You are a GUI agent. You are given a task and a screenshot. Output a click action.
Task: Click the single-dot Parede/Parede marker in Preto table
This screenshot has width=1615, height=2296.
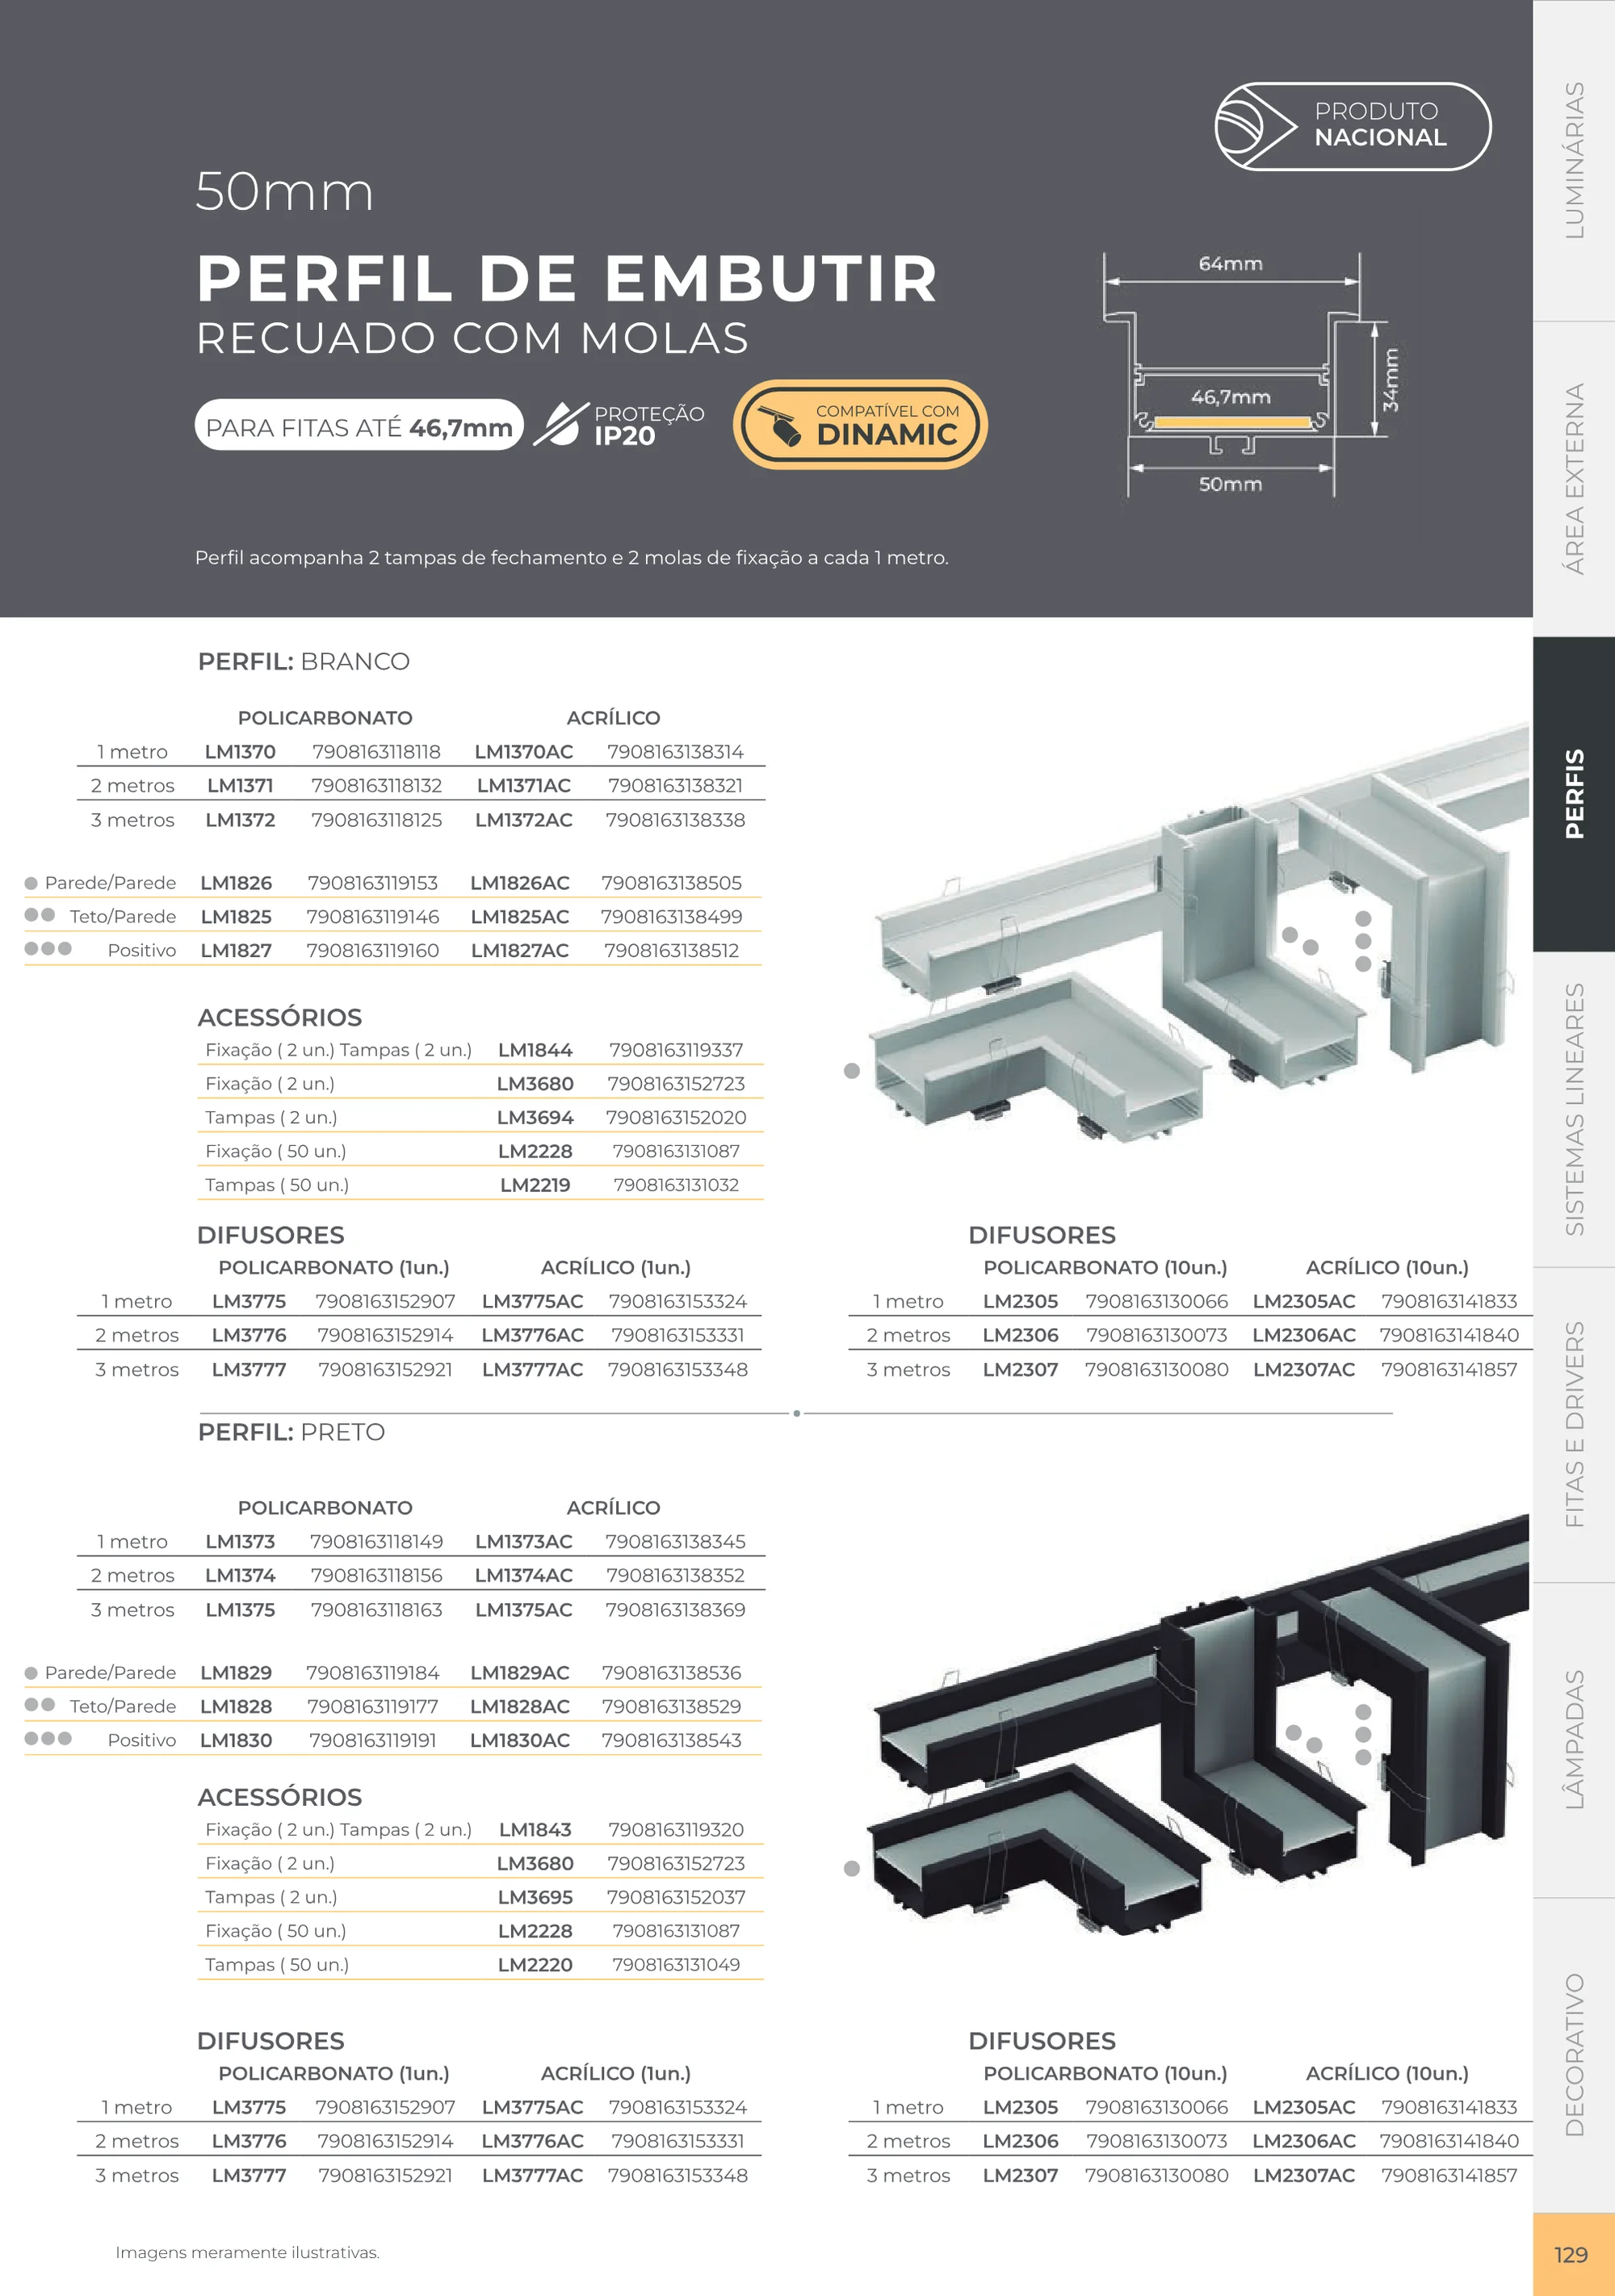click(31, 1673)
